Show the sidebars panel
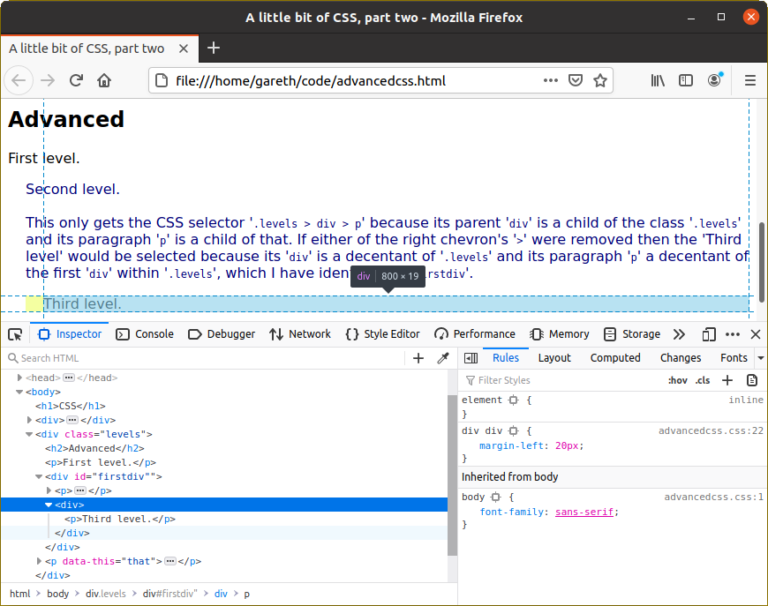Screen dimensions: 768x606 click(x=686, y=80)
